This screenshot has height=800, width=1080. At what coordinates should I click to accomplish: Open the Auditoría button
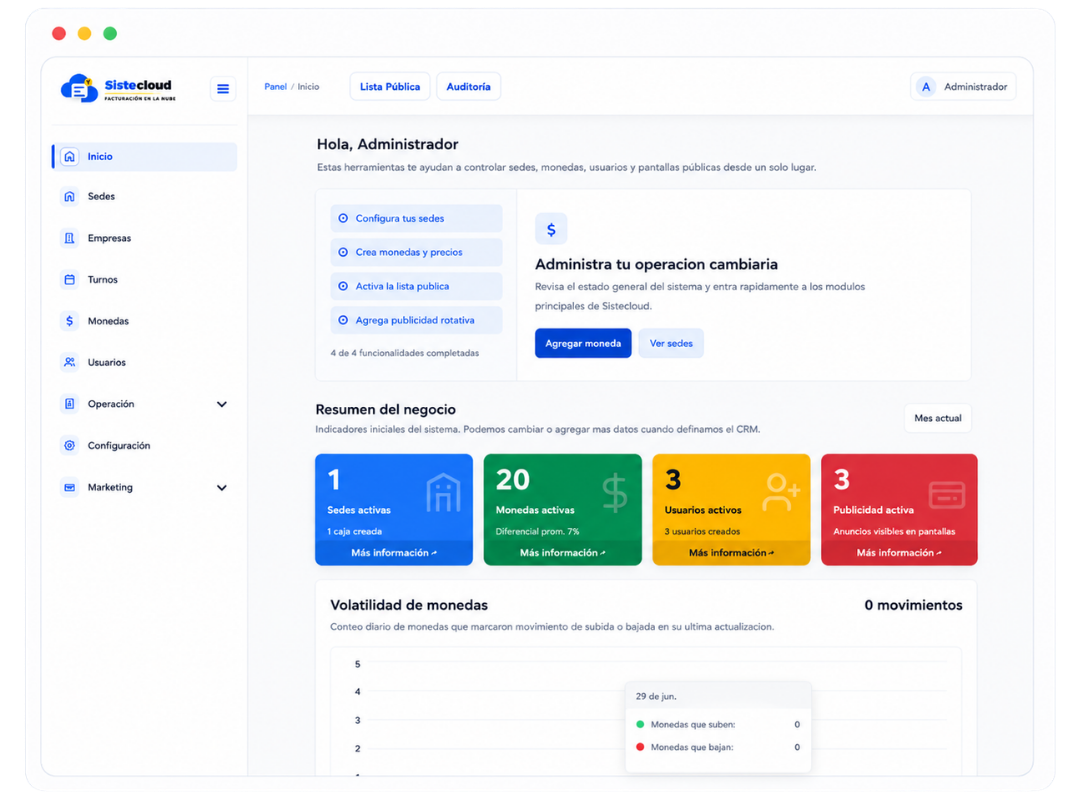click(x=468, y=87)
